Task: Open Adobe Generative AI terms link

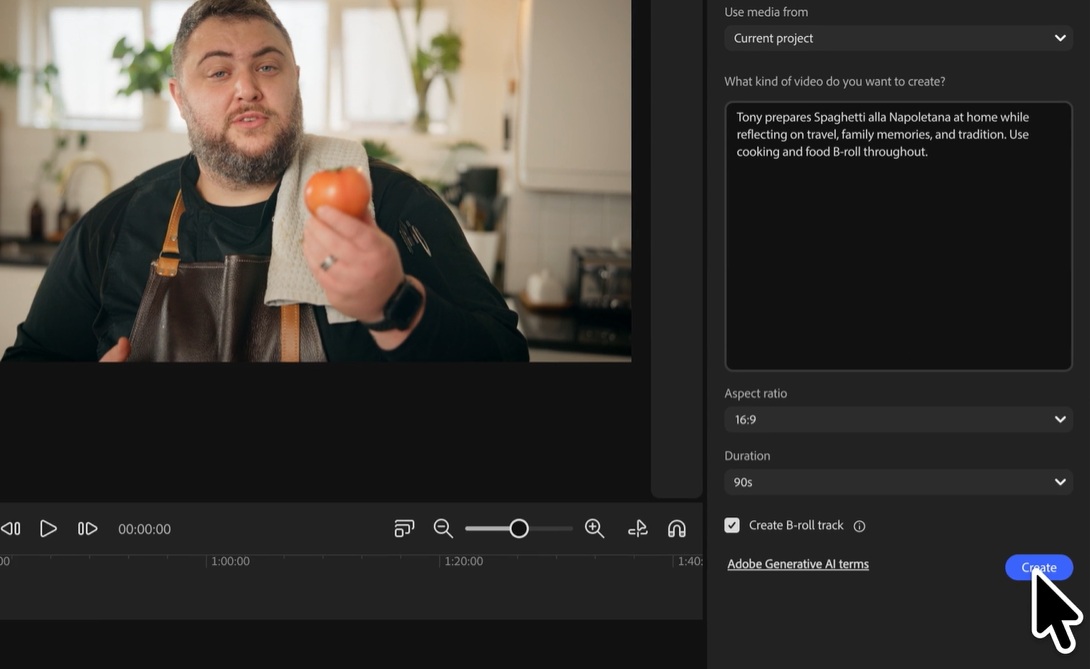Action: [x=798, y=563]
